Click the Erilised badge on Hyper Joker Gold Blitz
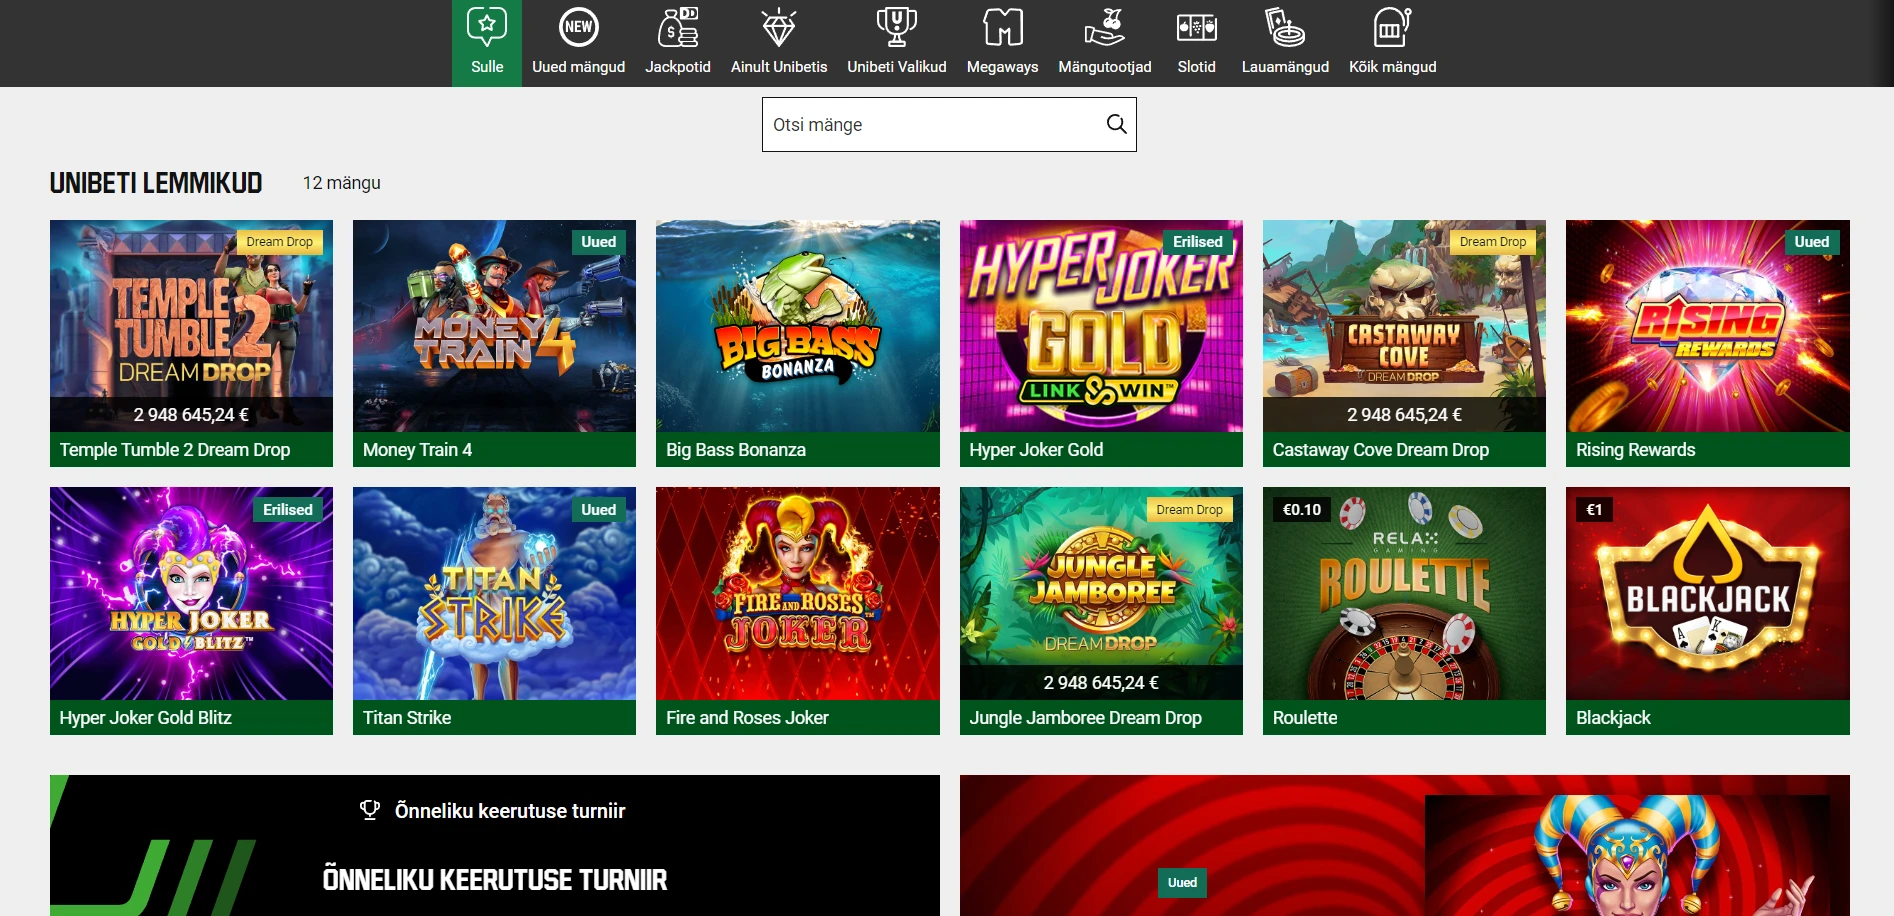The height and width of the screenshot is (916, 1894). coord(288,510)
